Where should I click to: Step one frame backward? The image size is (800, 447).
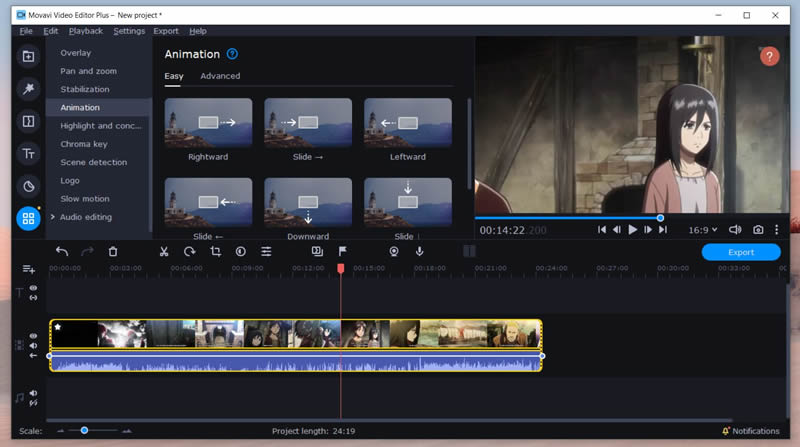tap(617, 230)
